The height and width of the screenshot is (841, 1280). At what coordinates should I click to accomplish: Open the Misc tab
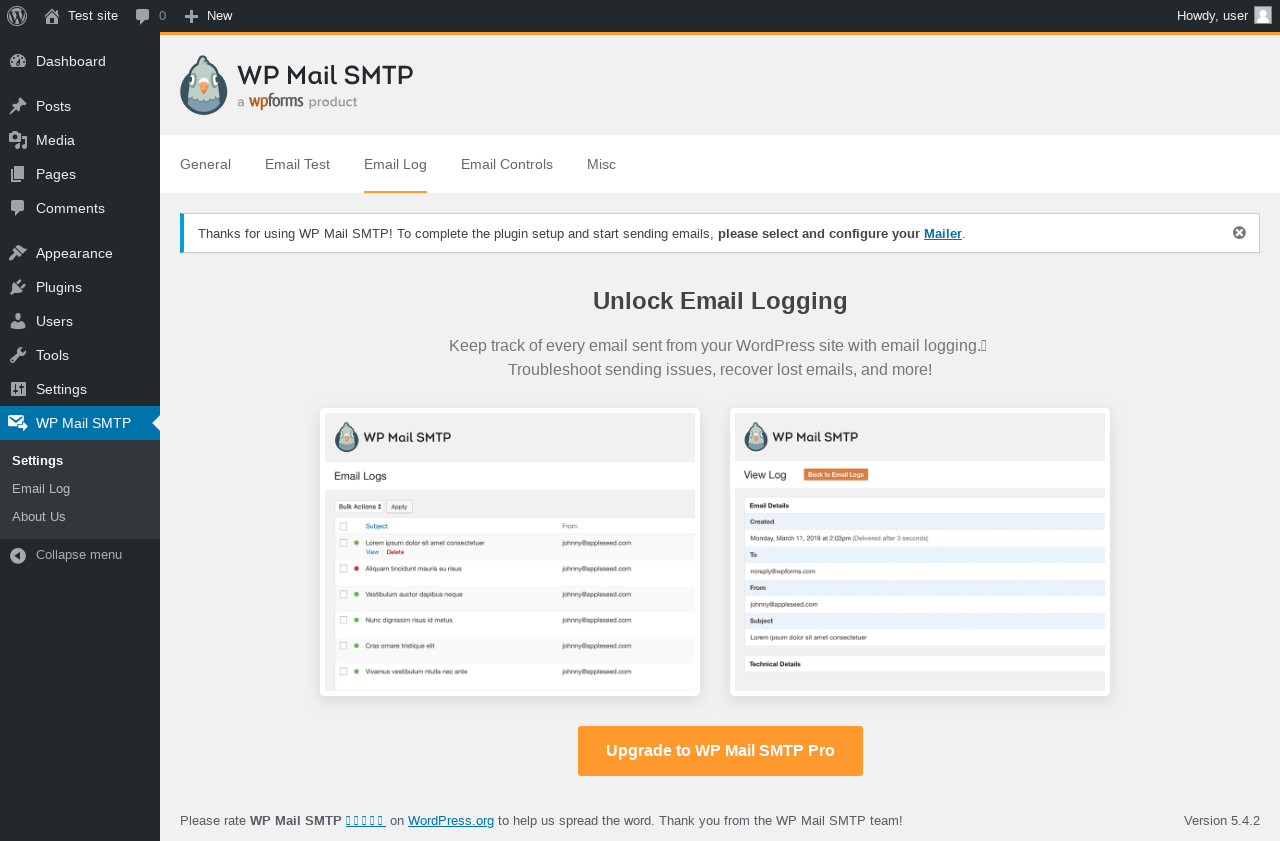(x=601, y=164)
